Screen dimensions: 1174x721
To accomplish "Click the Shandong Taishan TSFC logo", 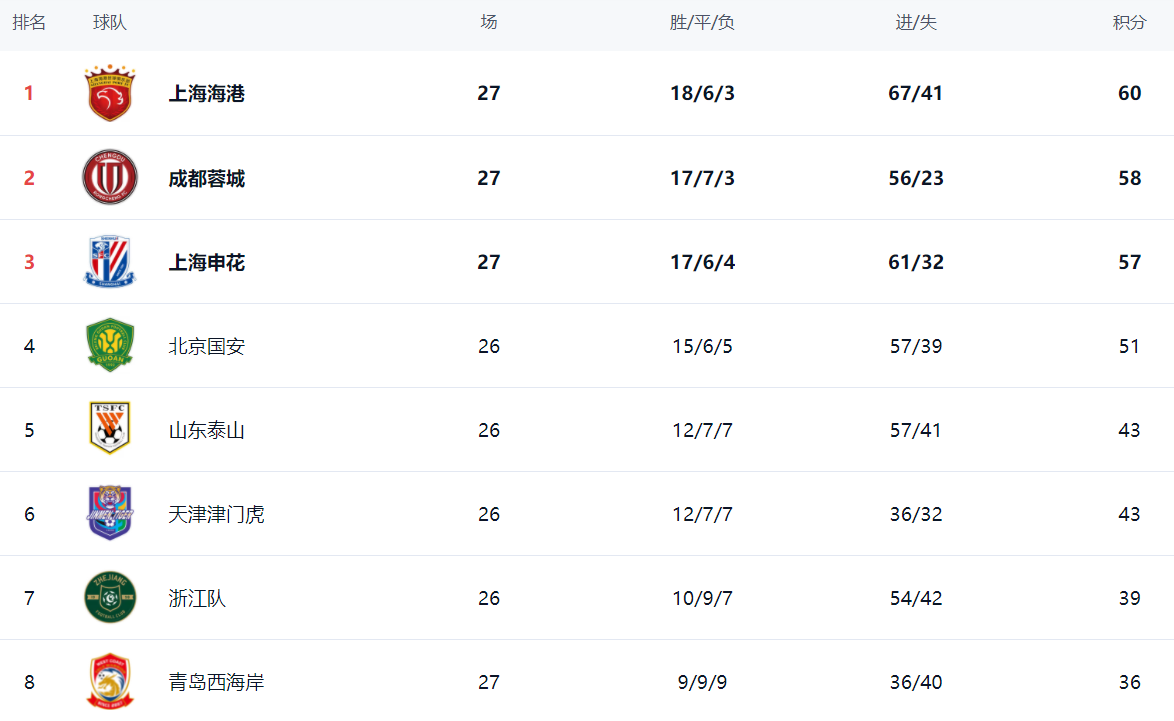I will click(109, 430).
